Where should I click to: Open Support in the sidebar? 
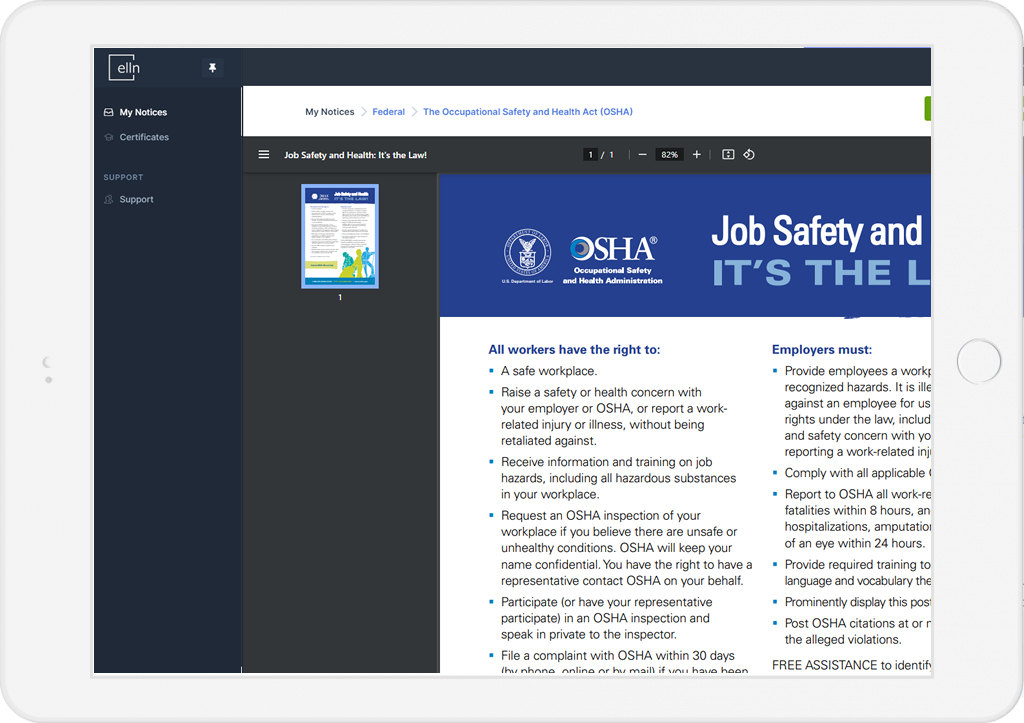136,199
